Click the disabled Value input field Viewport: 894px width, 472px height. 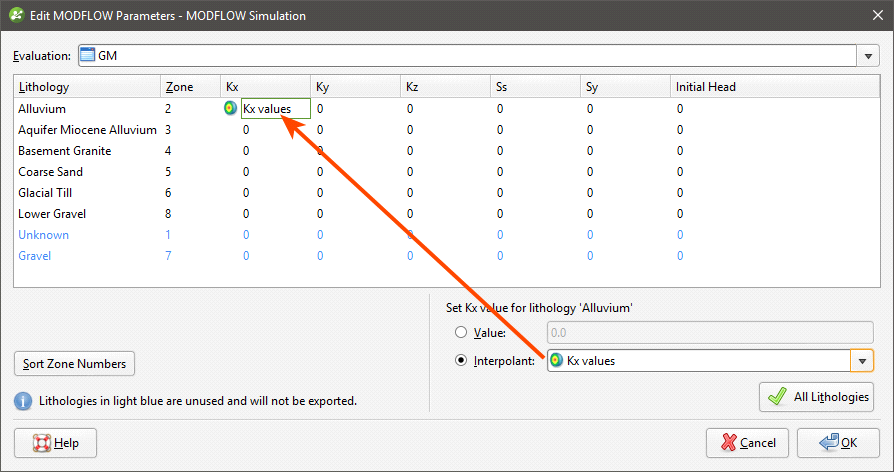pos(710,332)
